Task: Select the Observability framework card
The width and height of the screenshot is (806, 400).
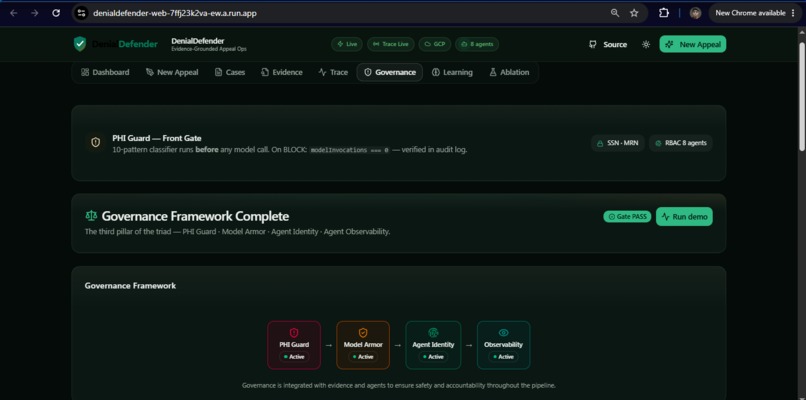Action: 503,345
